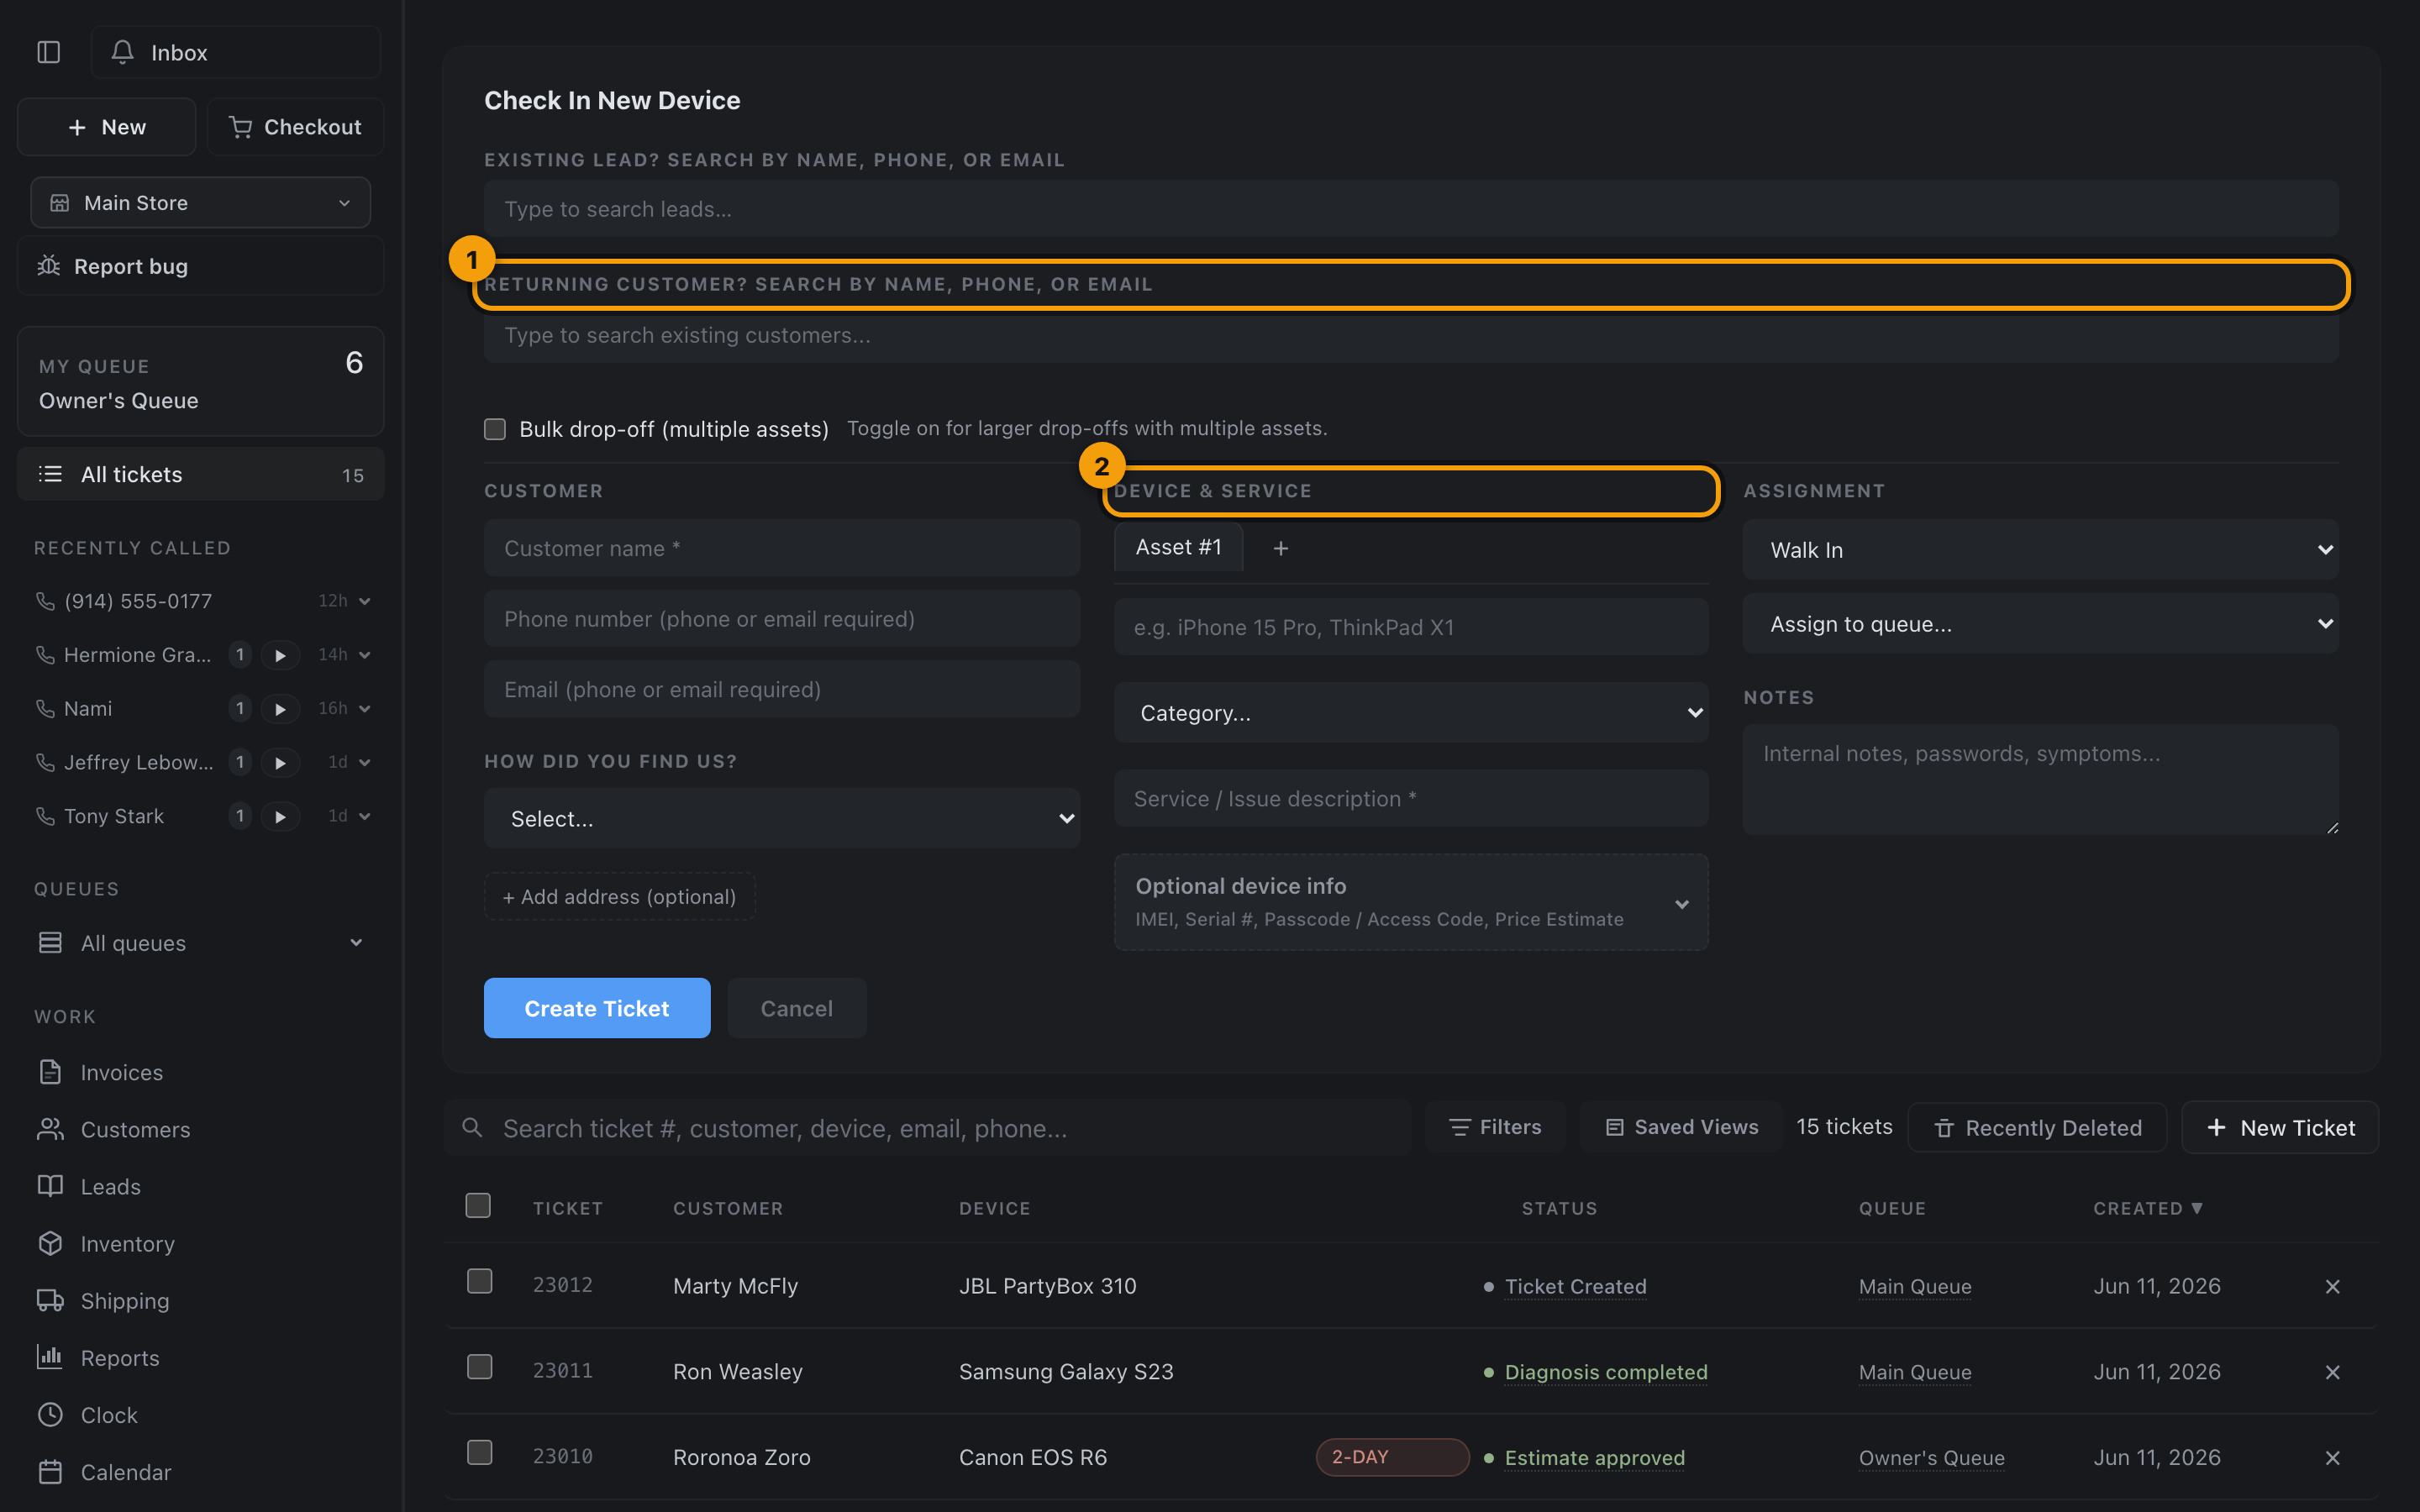
Task: Delete ticket 23012 with the X icon
Action: pos(2332,1286)
